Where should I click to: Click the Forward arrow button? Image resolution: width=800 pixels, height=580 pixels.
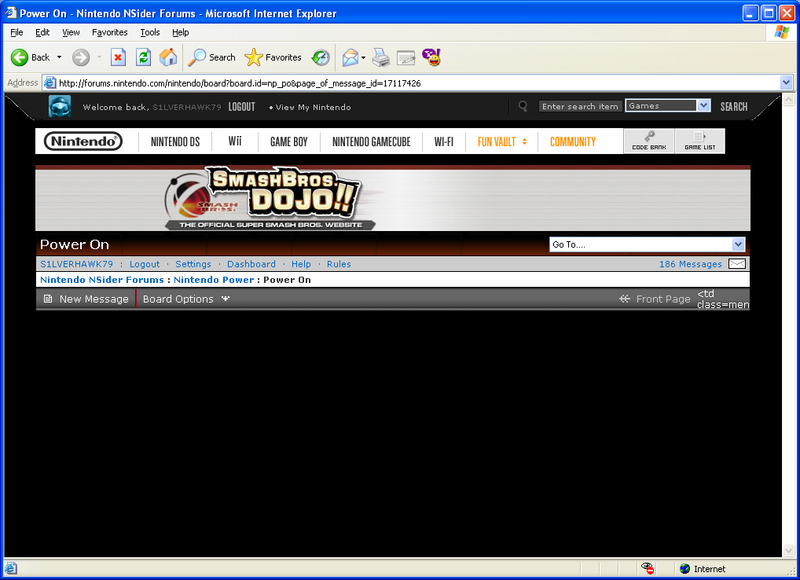[x=81, y=58]
